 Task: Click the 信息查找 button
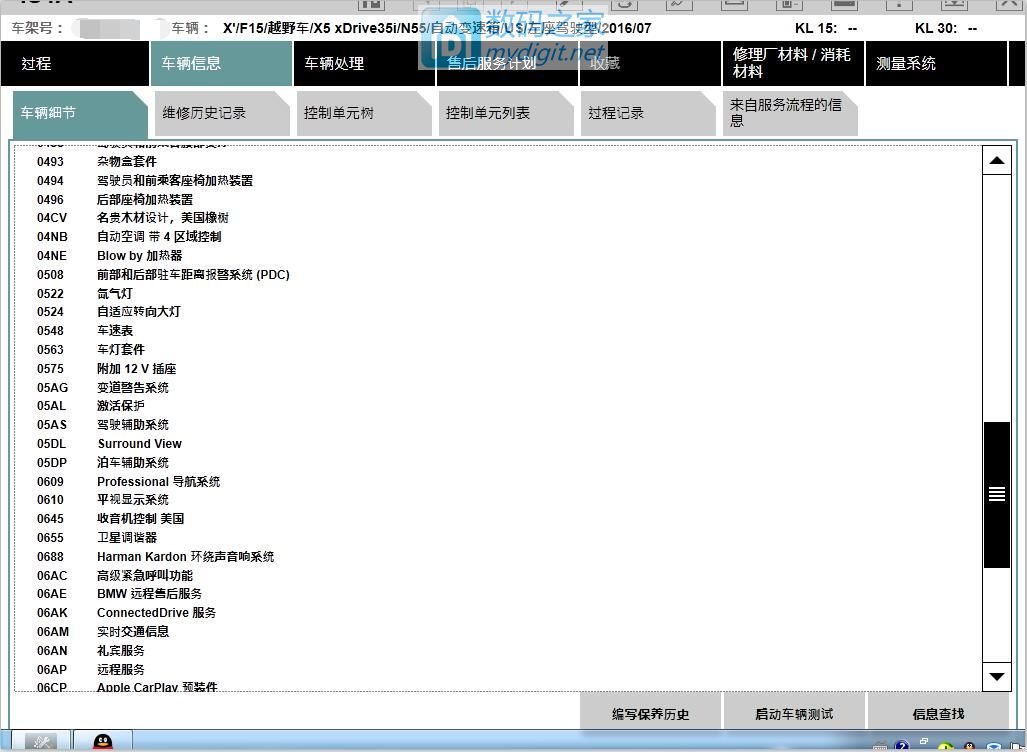click(938, 713)
